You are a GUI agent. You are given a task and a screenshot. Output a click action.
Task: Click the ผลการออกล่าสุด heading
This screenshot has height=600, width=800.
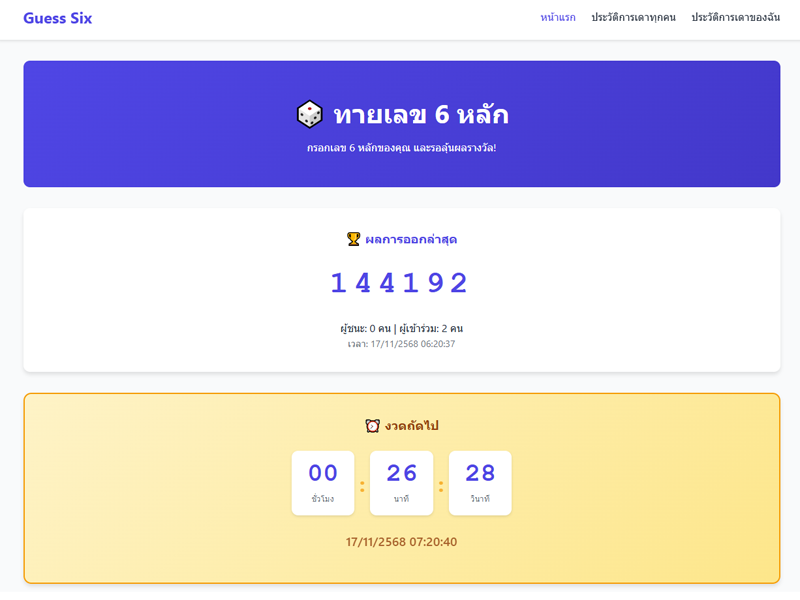click(x=411, y=239)
